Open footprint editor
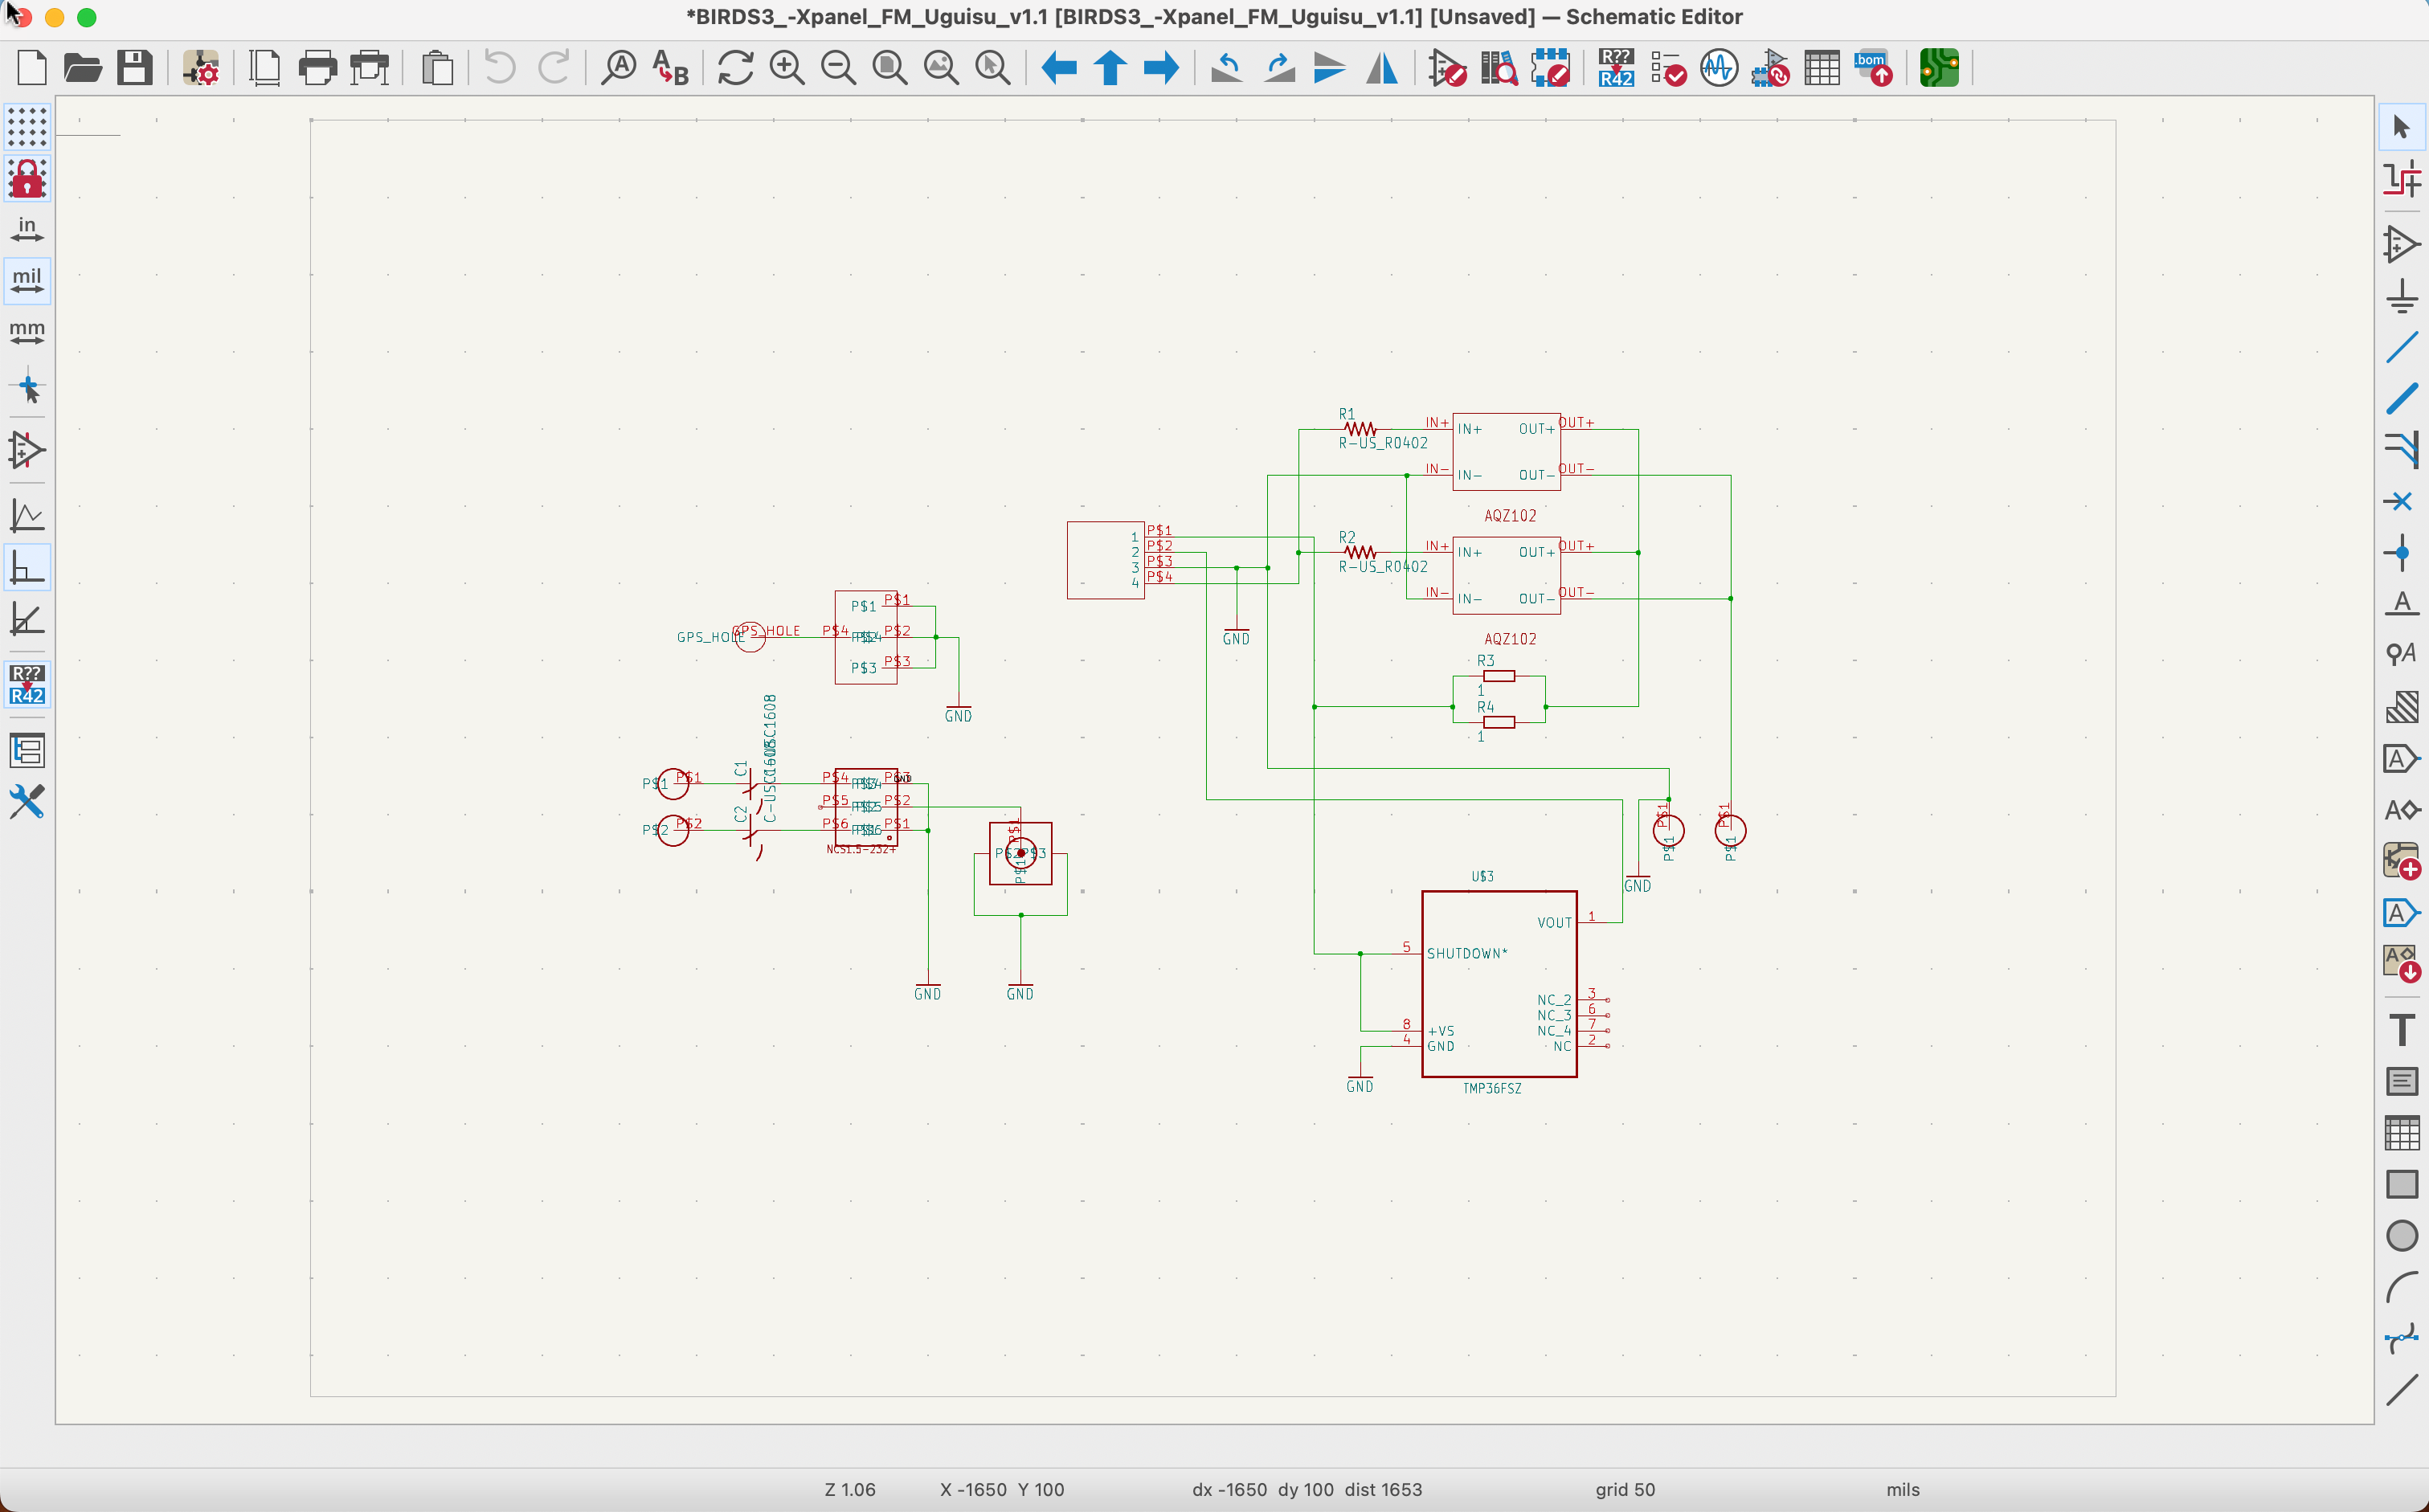2429x1512 pixels. click(1550, 68)
